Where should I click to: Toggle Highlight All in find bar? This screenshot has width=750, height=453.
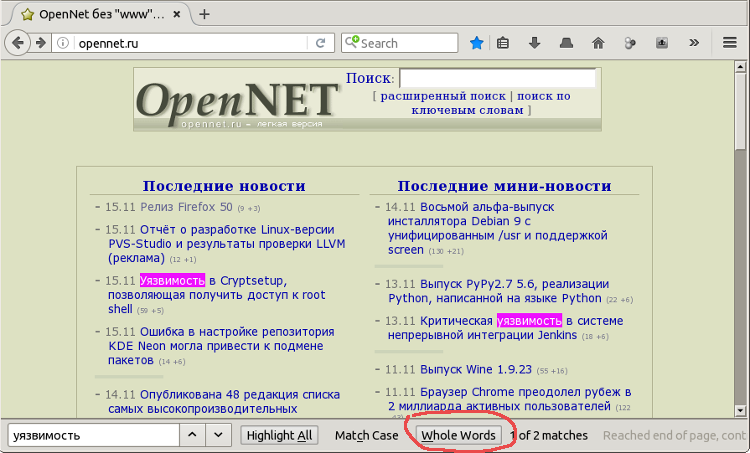coord(279,435)
